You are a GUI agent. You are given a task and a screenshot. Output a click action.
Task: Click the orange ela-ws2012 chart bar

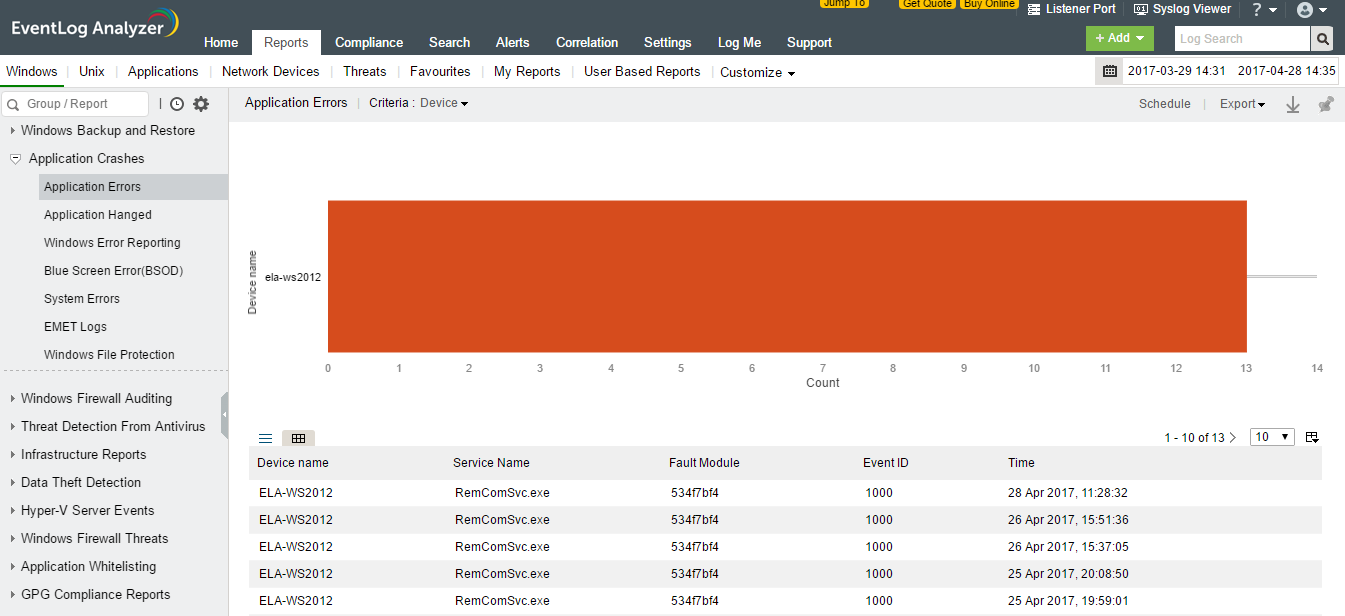pos(786,276)
